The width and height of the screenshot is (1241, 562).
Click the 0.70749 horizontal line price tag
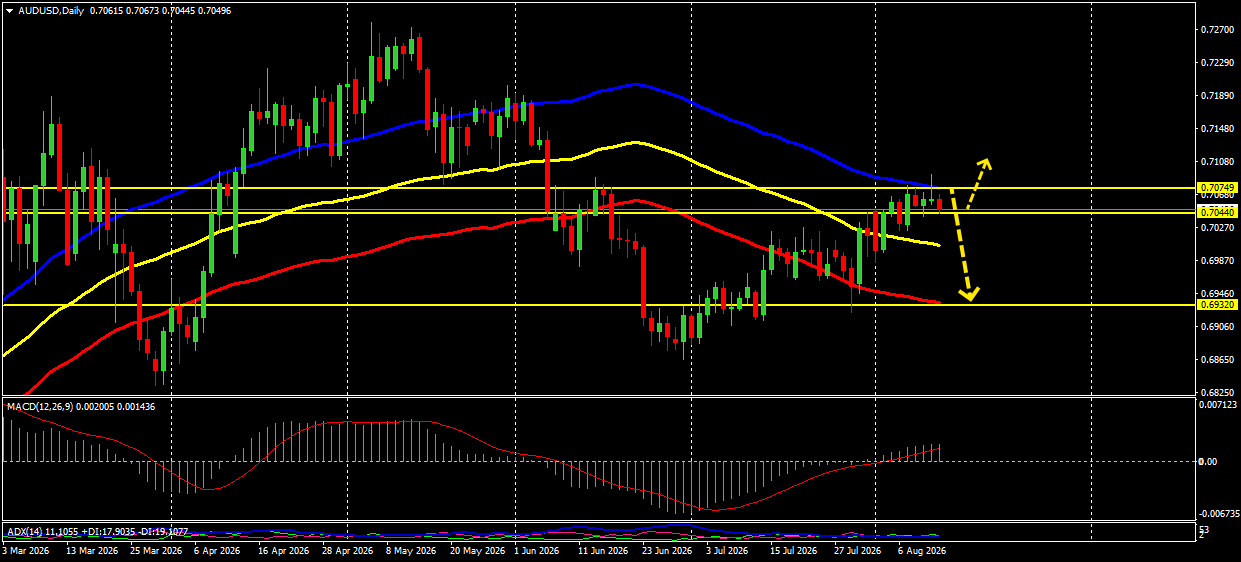[x=1219, y=187]
